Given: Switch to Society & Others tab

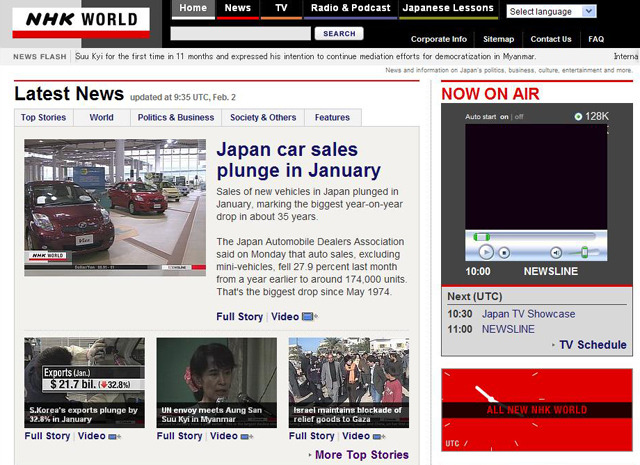Looking at the screenshot, I should [x=263, y=118].
